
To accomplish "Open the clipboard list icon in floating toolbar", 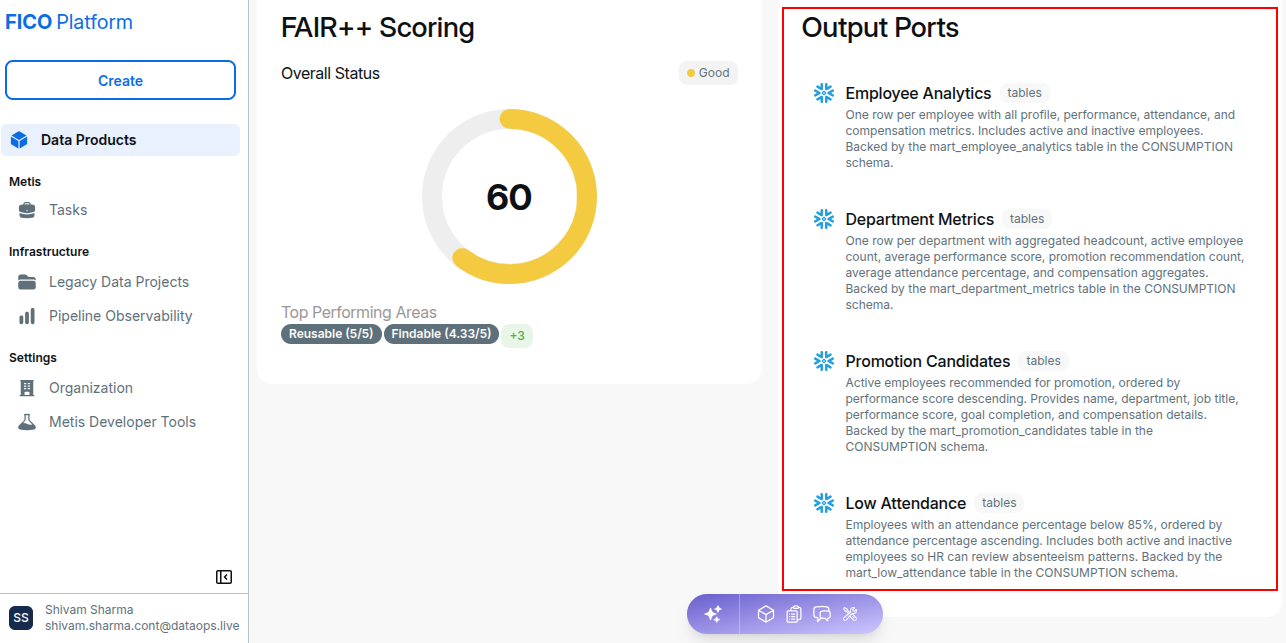I will 794,614.
